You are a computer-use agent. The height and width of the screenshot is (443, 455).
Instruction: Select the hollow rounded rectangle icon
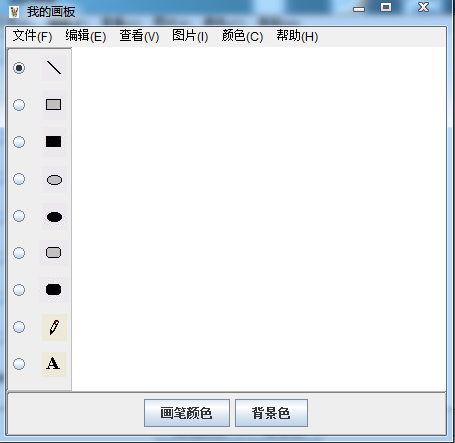(x=54, y=253)
